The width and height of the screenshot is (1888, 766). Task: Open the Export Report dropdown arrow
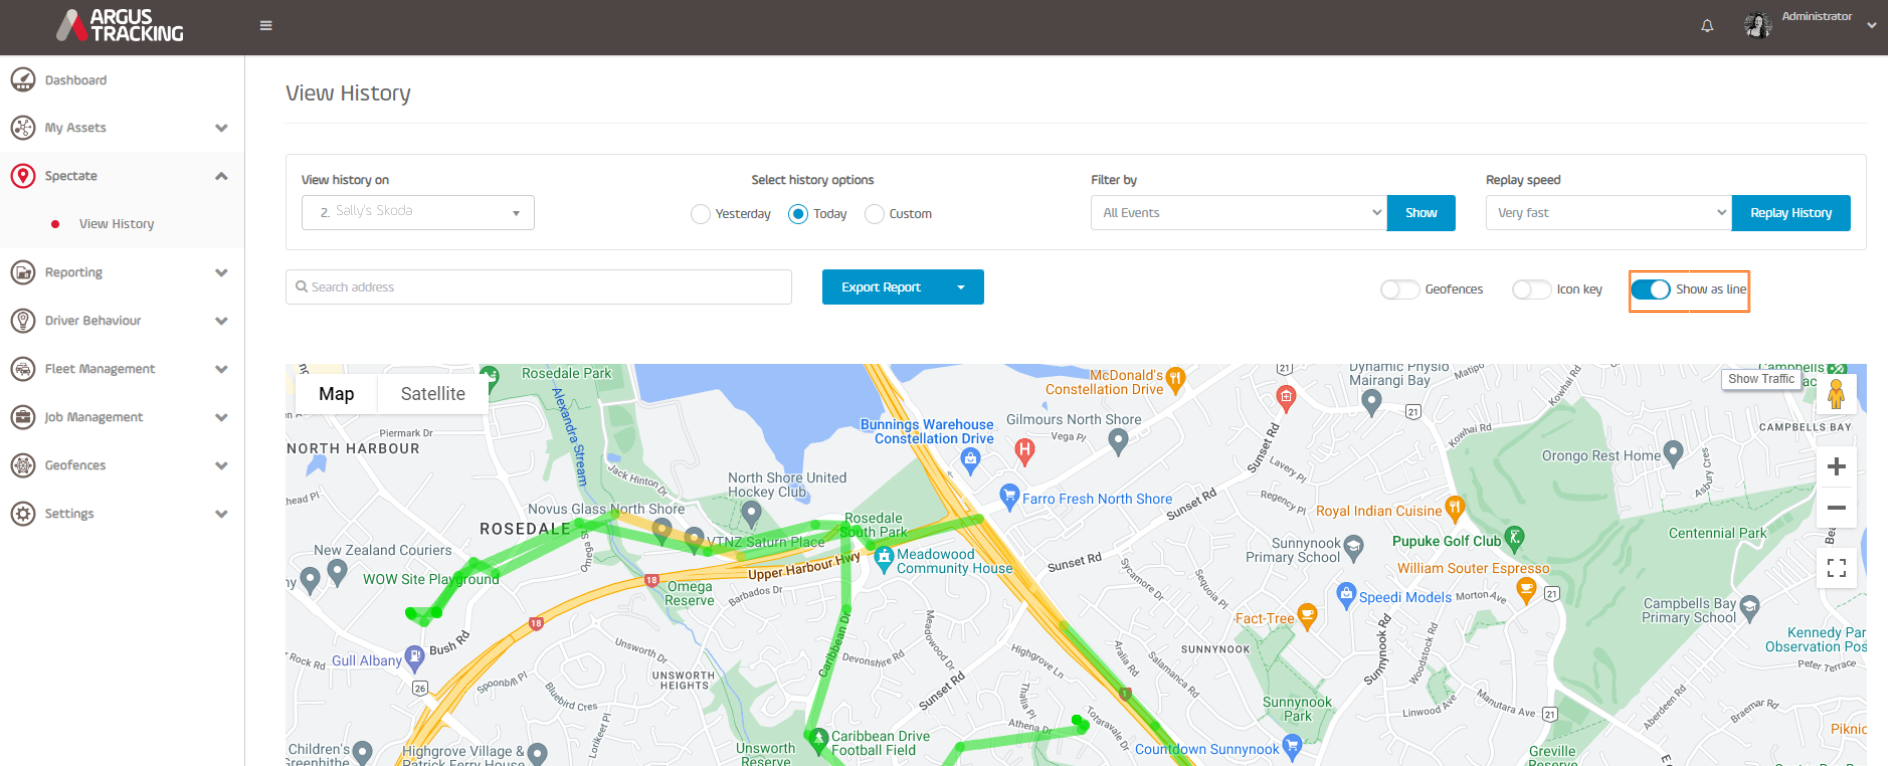click(x=961, y=287)
